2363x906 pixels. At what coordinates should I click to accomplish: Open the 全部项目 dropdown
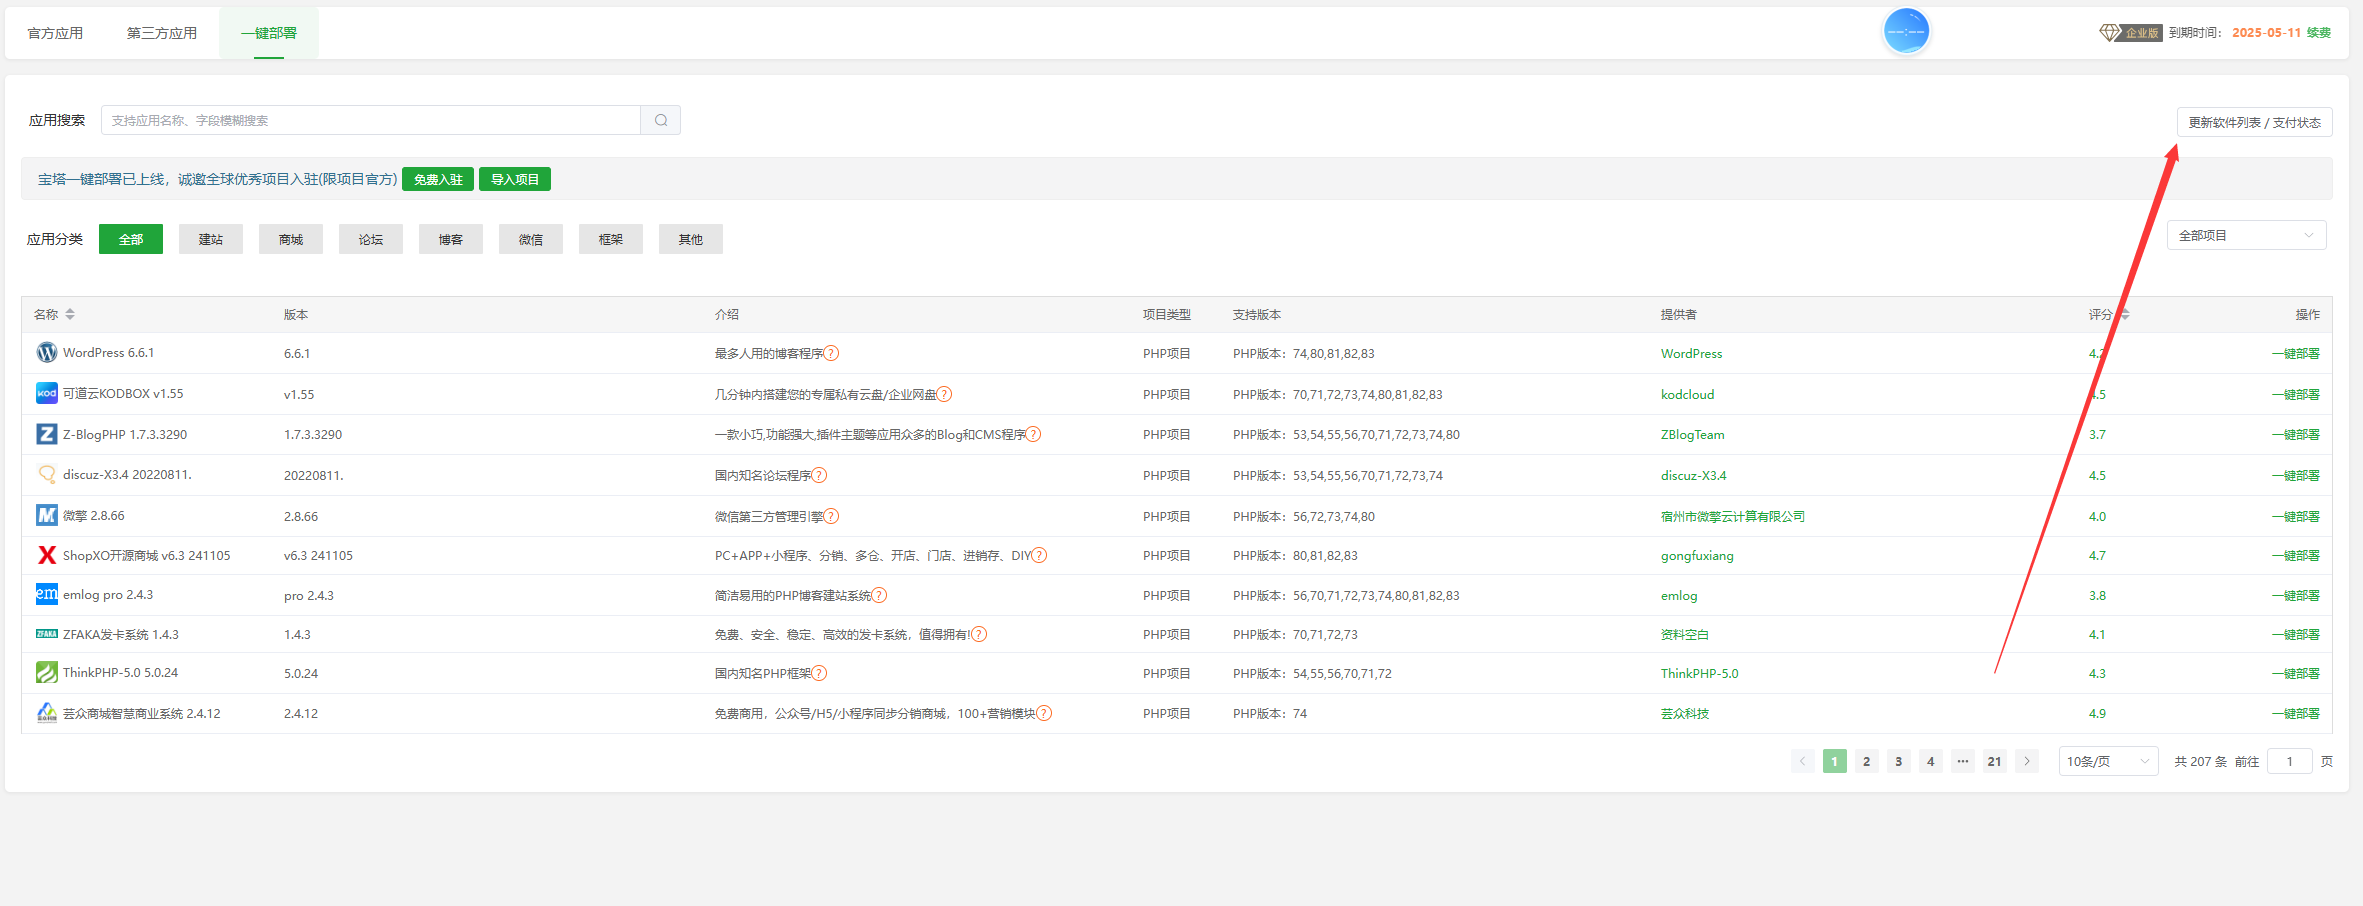click(2246, 236)
